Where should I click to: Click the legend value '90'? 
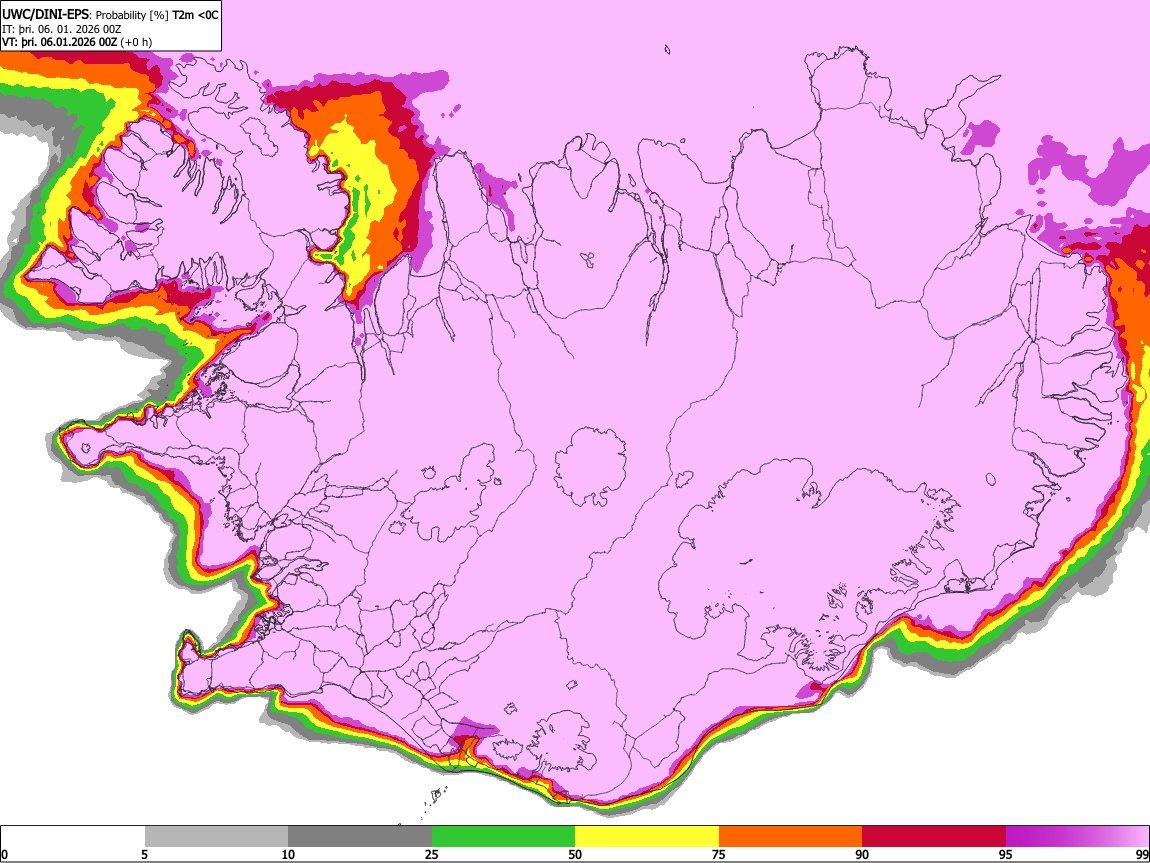coord(862,854)
